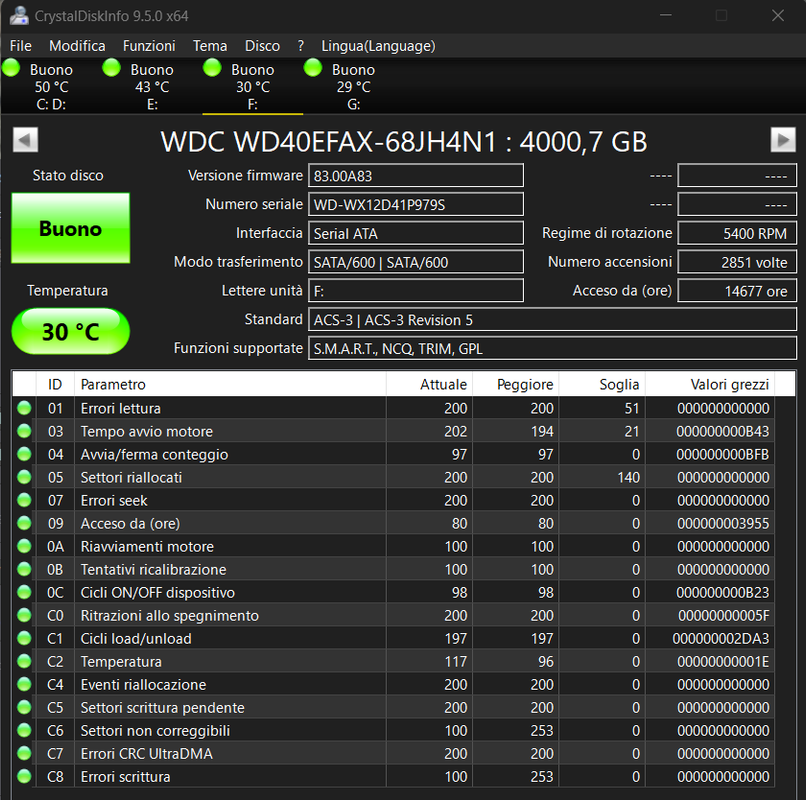806x800 pixels.
Task: Click the power-on count 2851 volte
Action: (737, 262)
